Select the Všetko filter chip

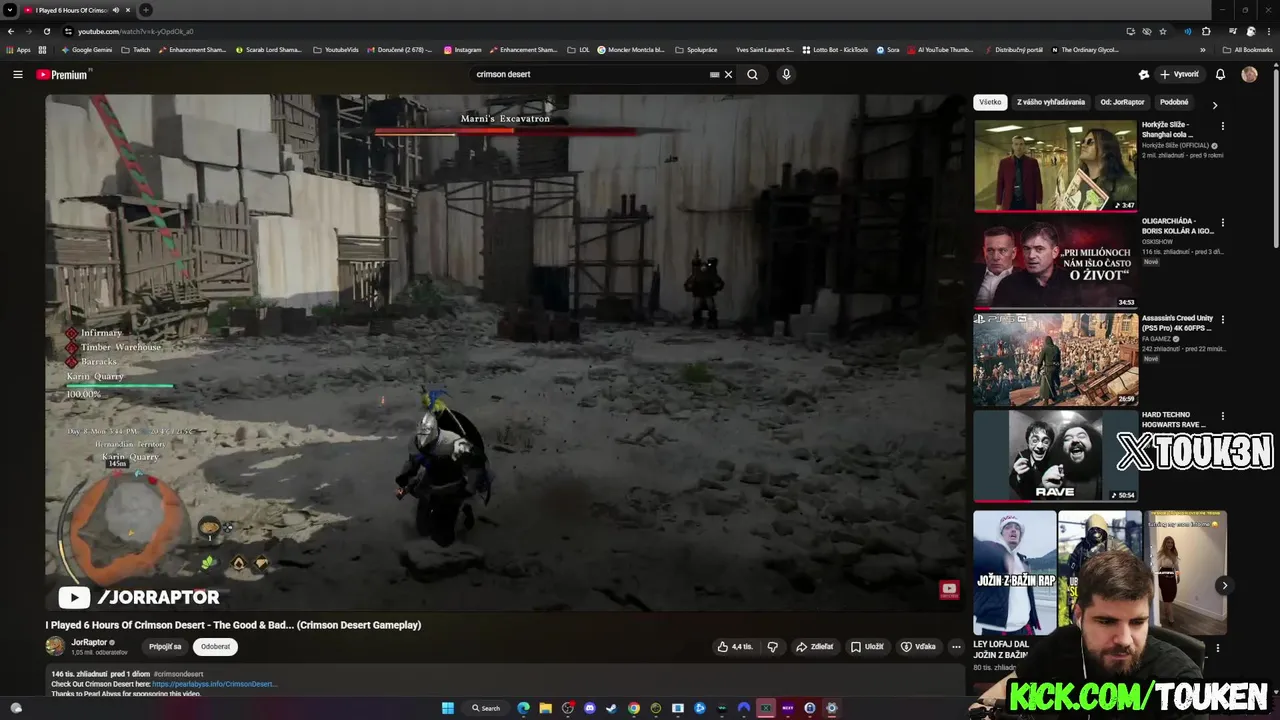[x=990, y=102]
